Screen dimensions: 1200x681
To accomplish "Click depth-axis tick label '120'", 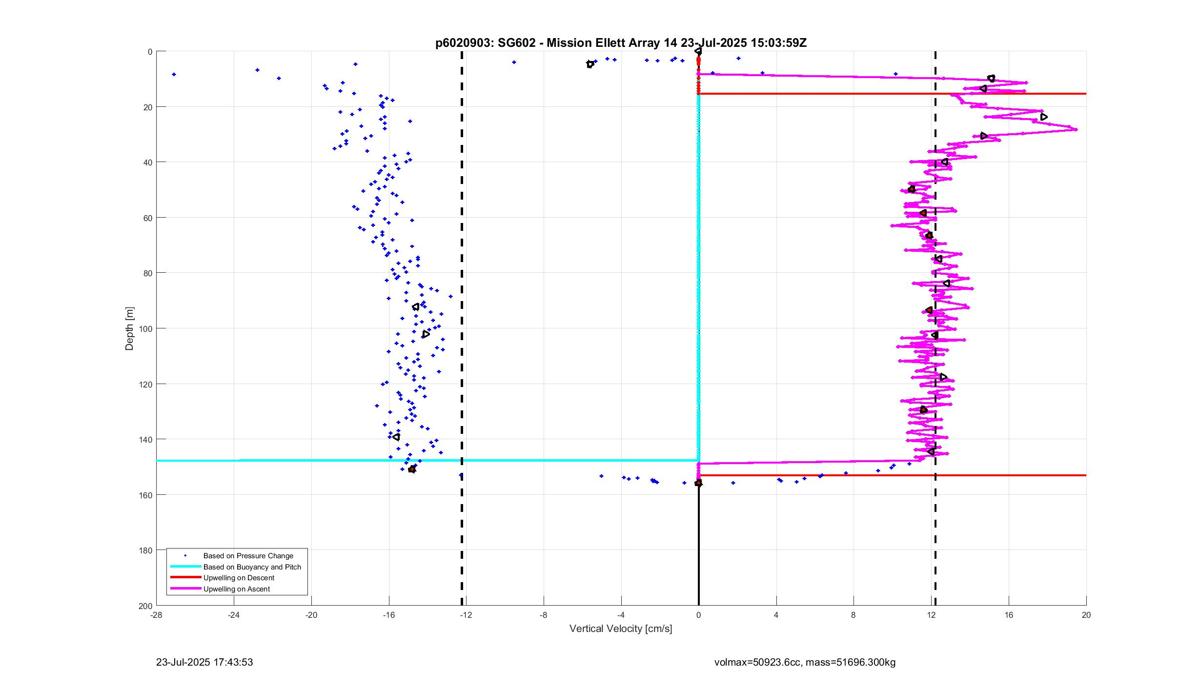I will point(145,384).
